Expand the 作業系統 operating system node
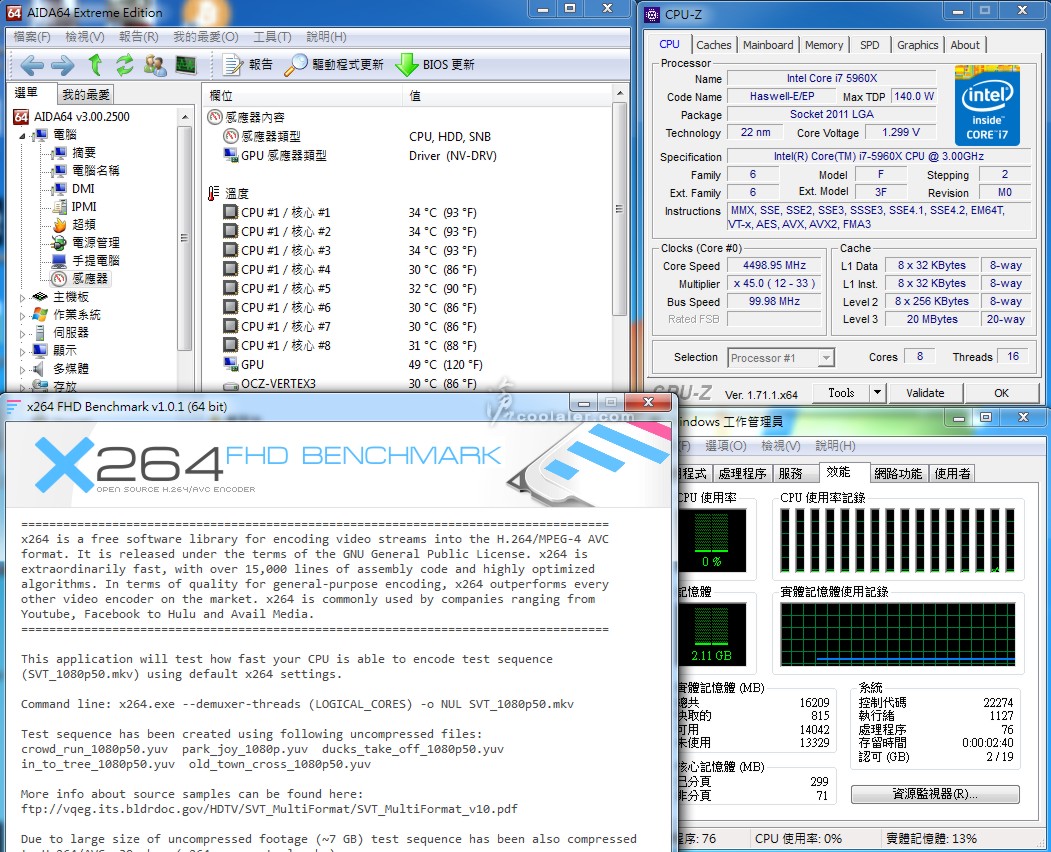The width and height of the screenshot is (1051, 852). pos(22,315)
